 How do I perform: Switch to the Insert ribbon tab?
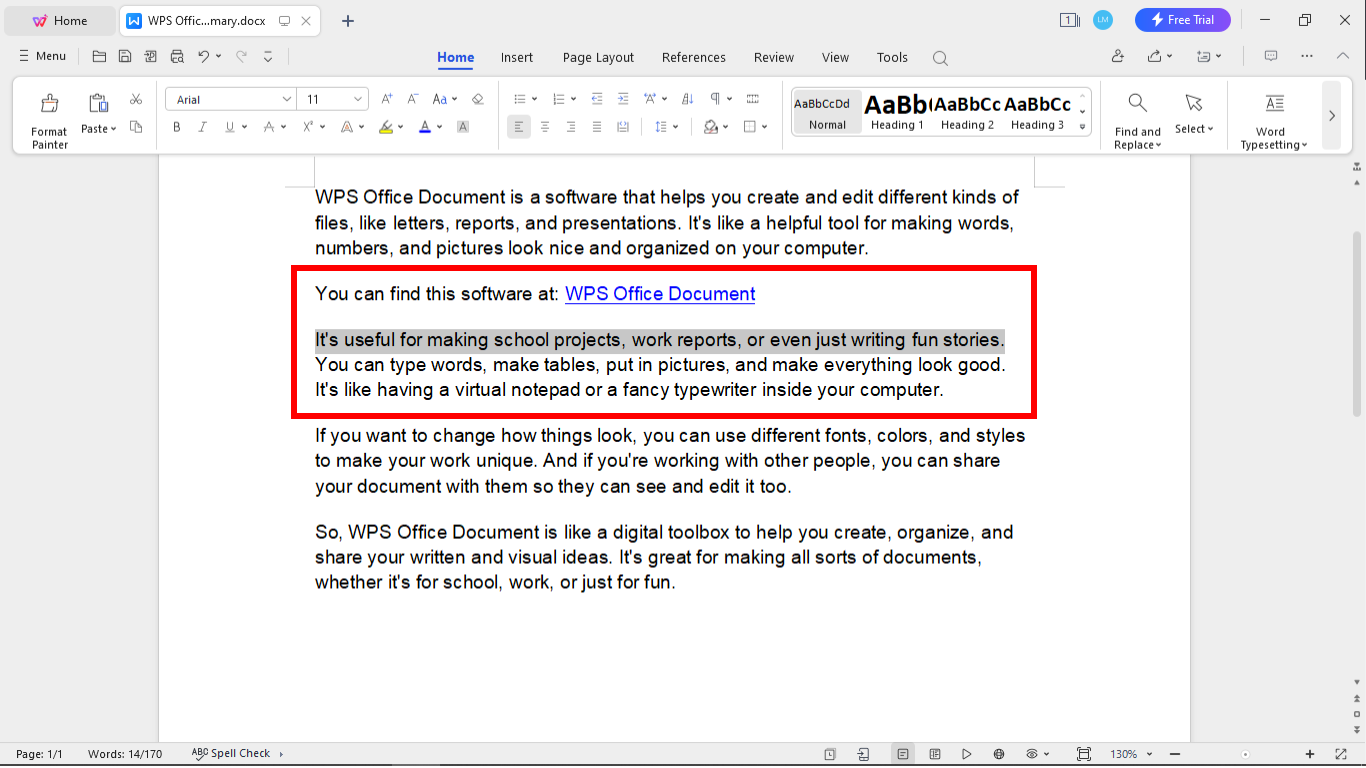click(x=517, y=57)
